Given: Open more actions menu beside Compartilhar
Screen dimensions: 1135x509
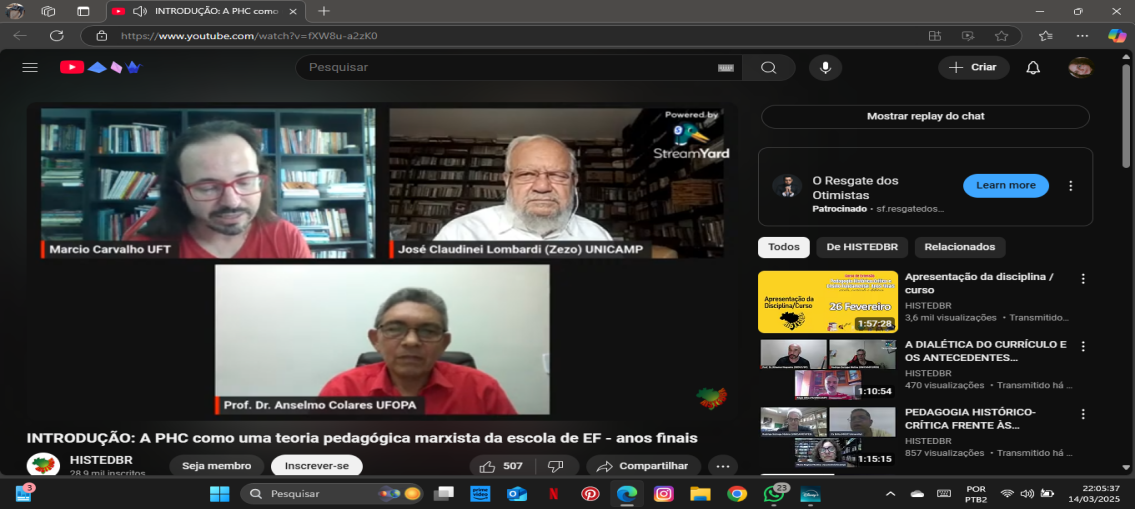Looking at the screenshot, I should pos(722,466).
